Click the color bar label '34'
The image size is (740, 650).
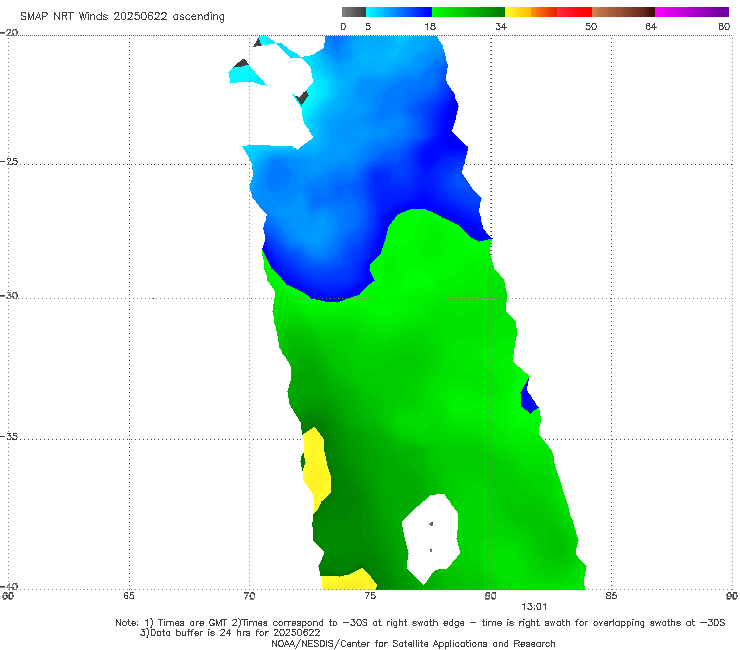click(x=501, y=27)
